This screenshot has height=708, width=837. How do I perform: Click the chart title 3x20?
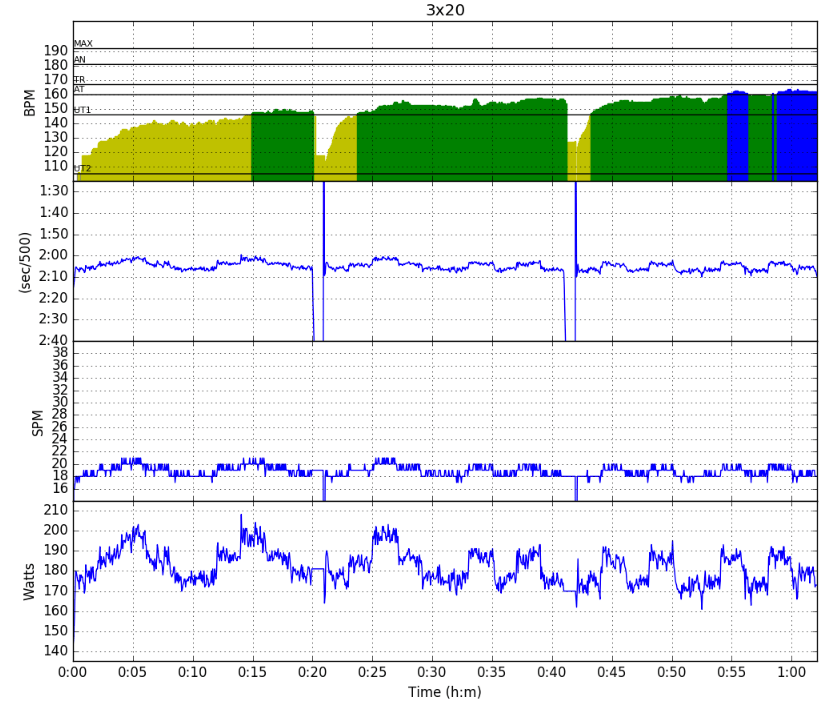445,11
